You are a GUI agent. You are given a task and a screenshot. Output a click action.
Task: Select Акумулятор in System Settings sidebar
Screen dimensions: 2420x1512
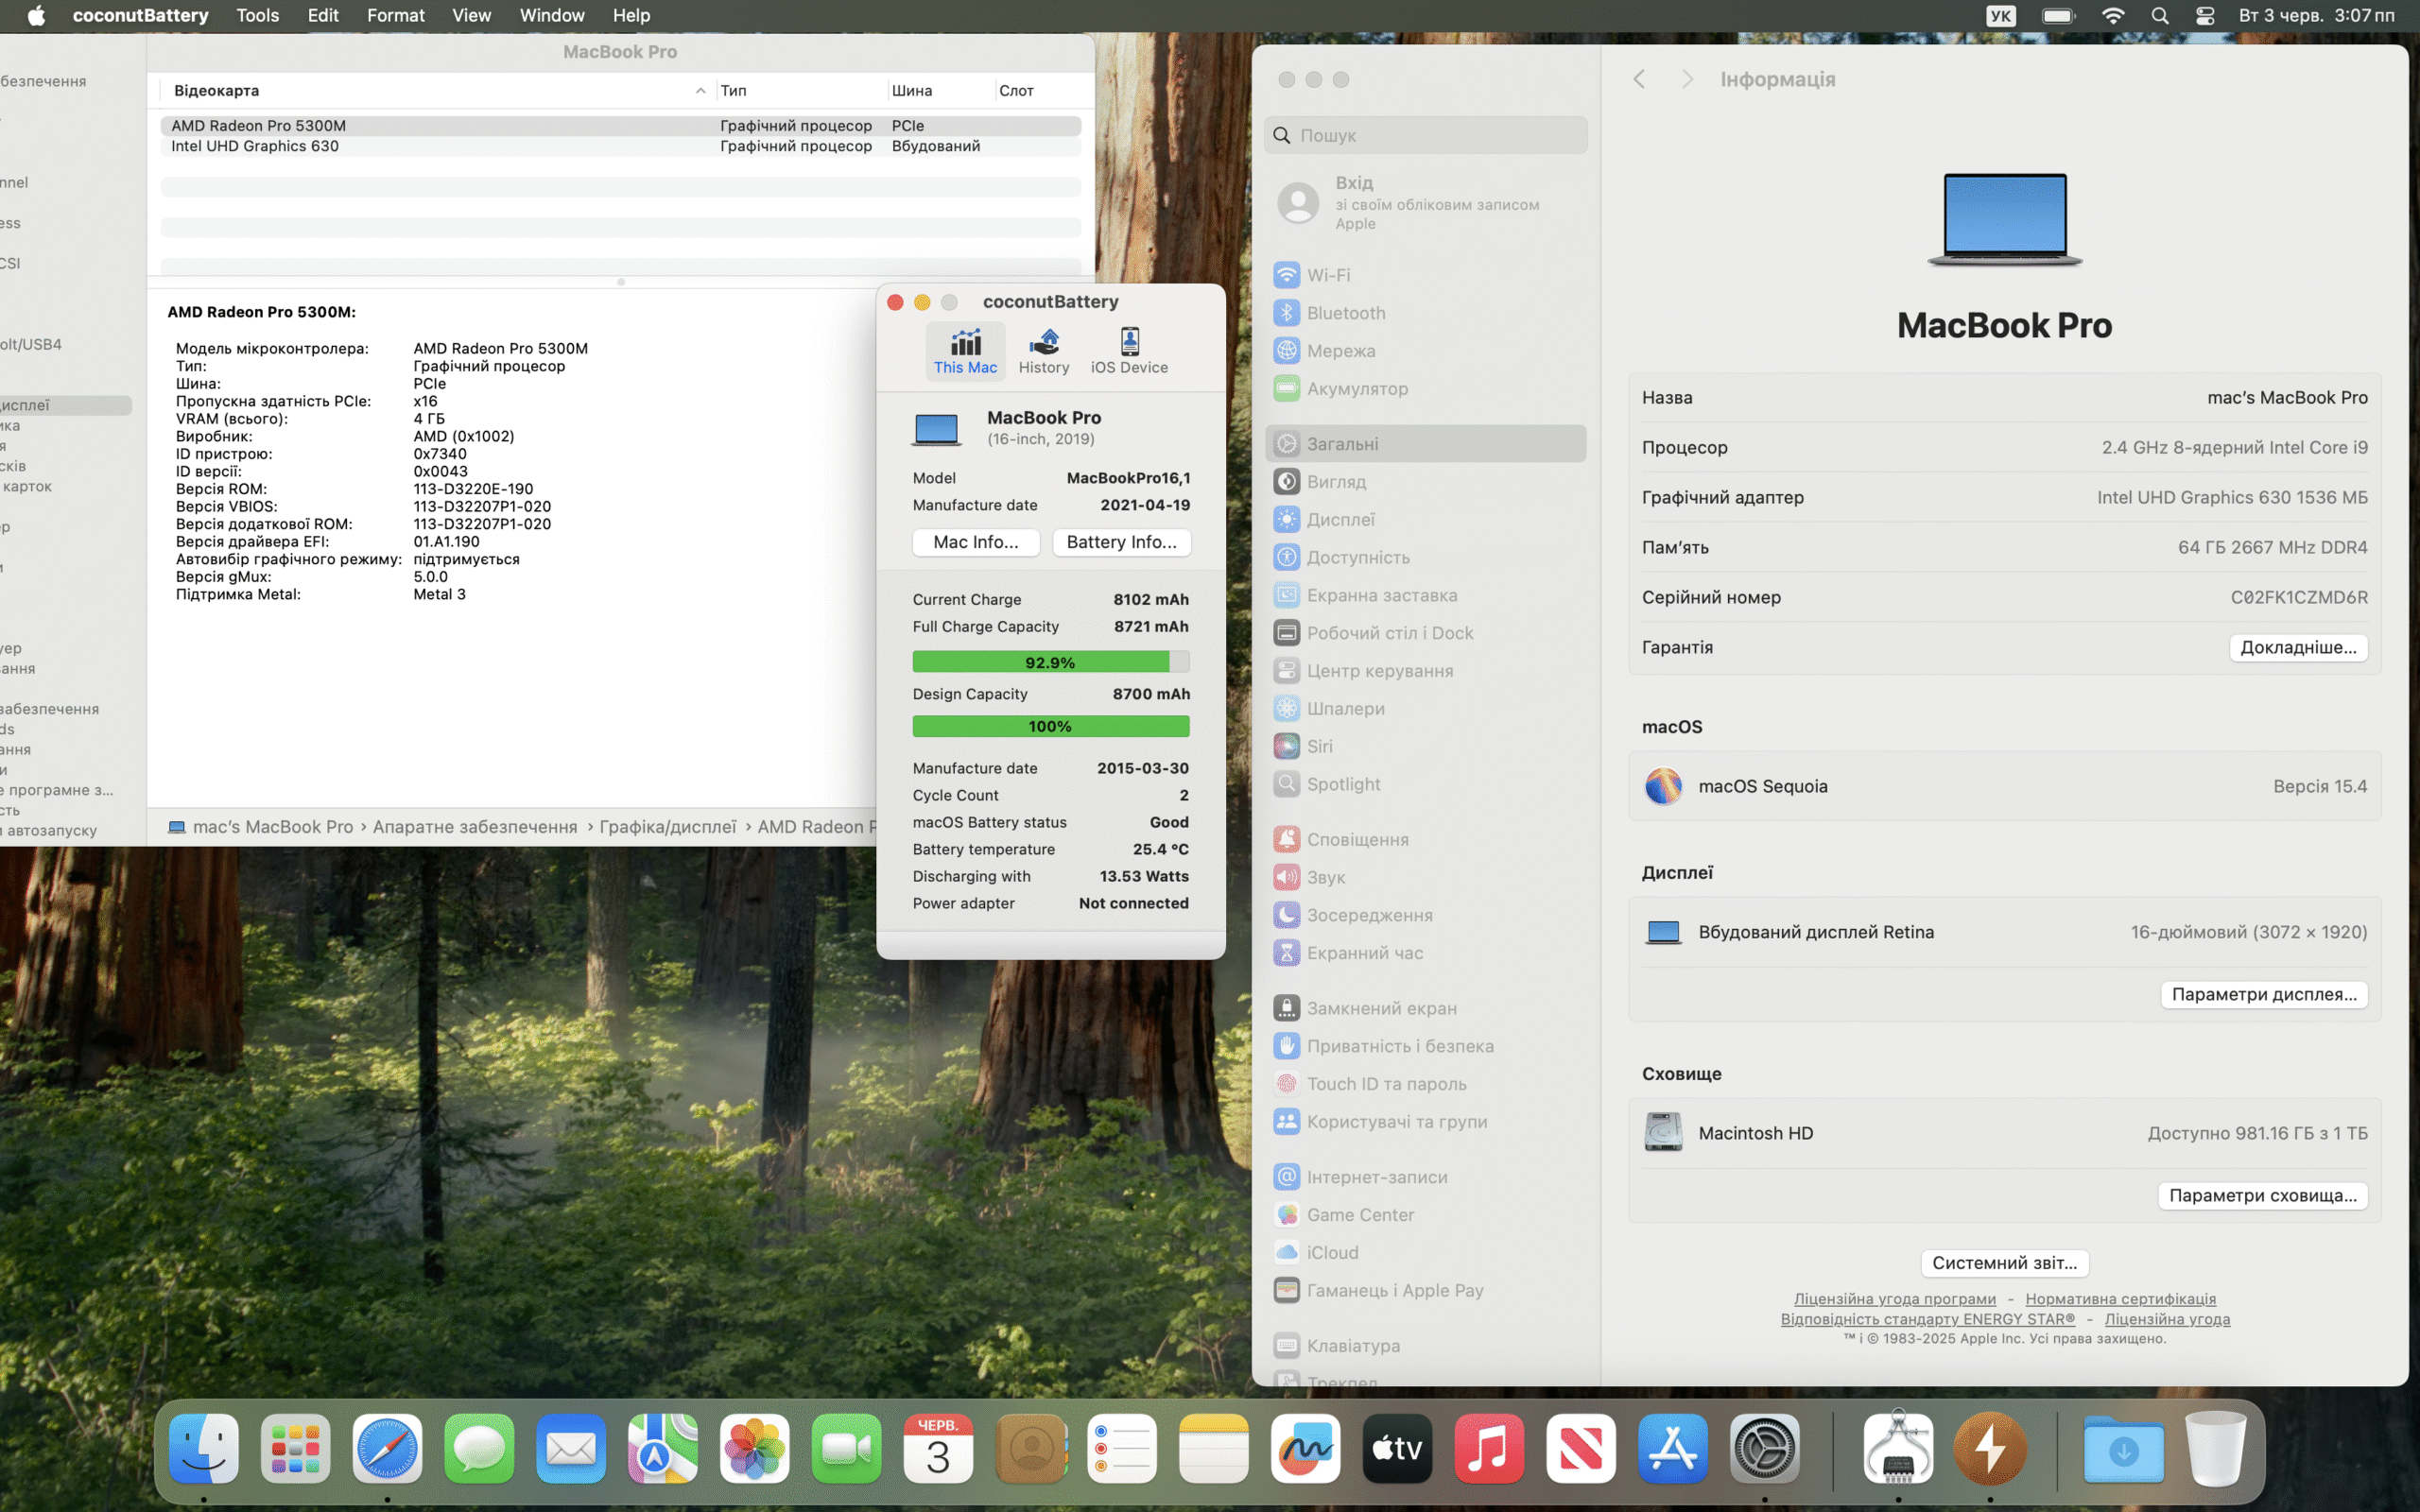point(1425,389)
